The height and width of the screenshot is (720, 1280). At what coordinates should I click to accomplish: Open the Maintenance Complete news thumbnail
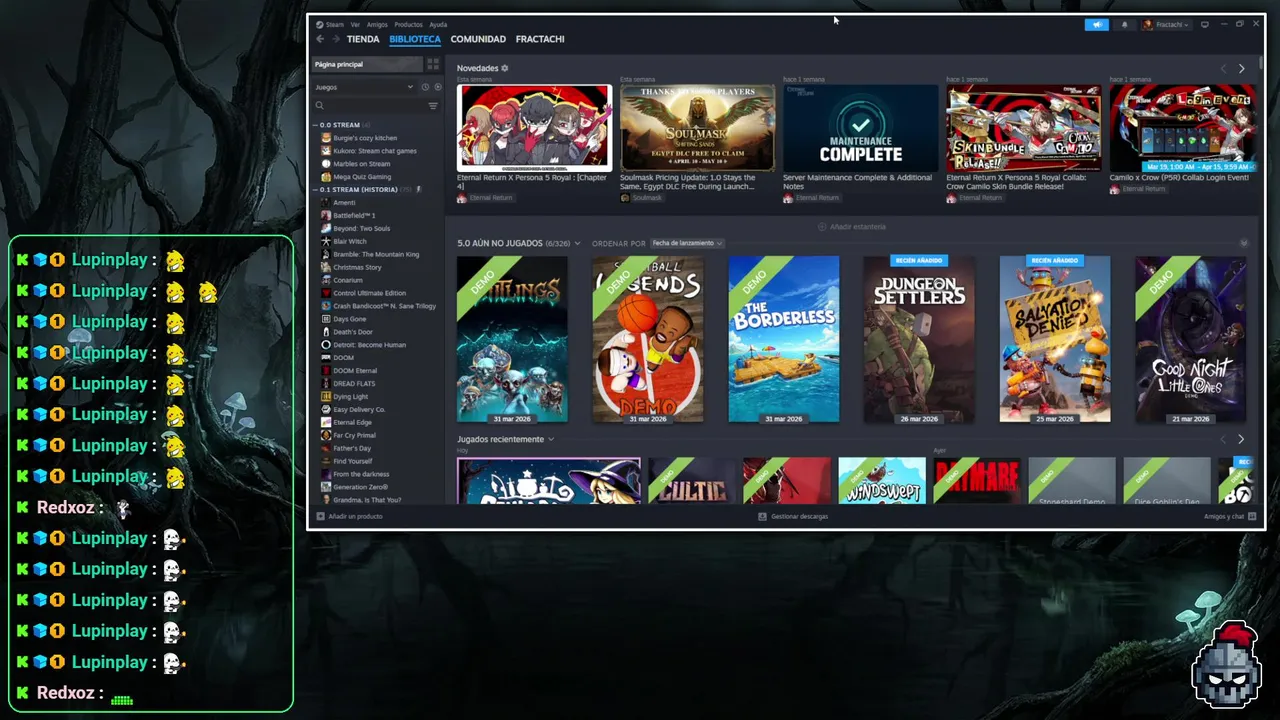[861, 128]
